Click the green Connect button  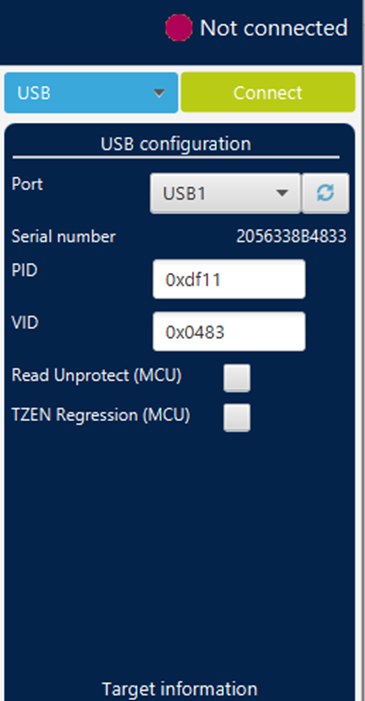[x=268, y=93]
